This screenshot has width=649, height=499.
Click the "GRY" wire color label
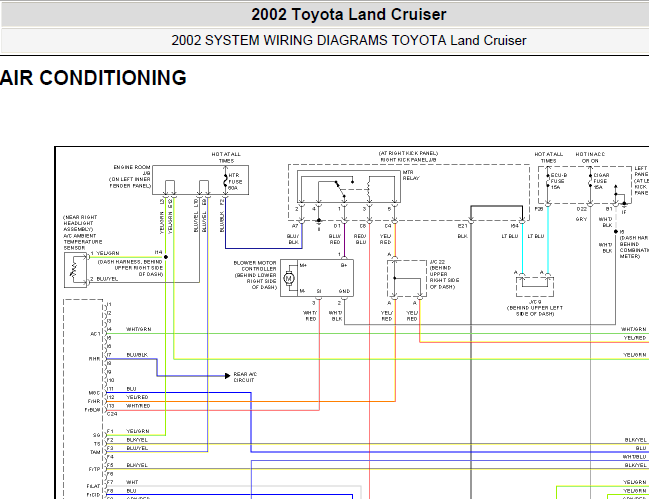581,219
